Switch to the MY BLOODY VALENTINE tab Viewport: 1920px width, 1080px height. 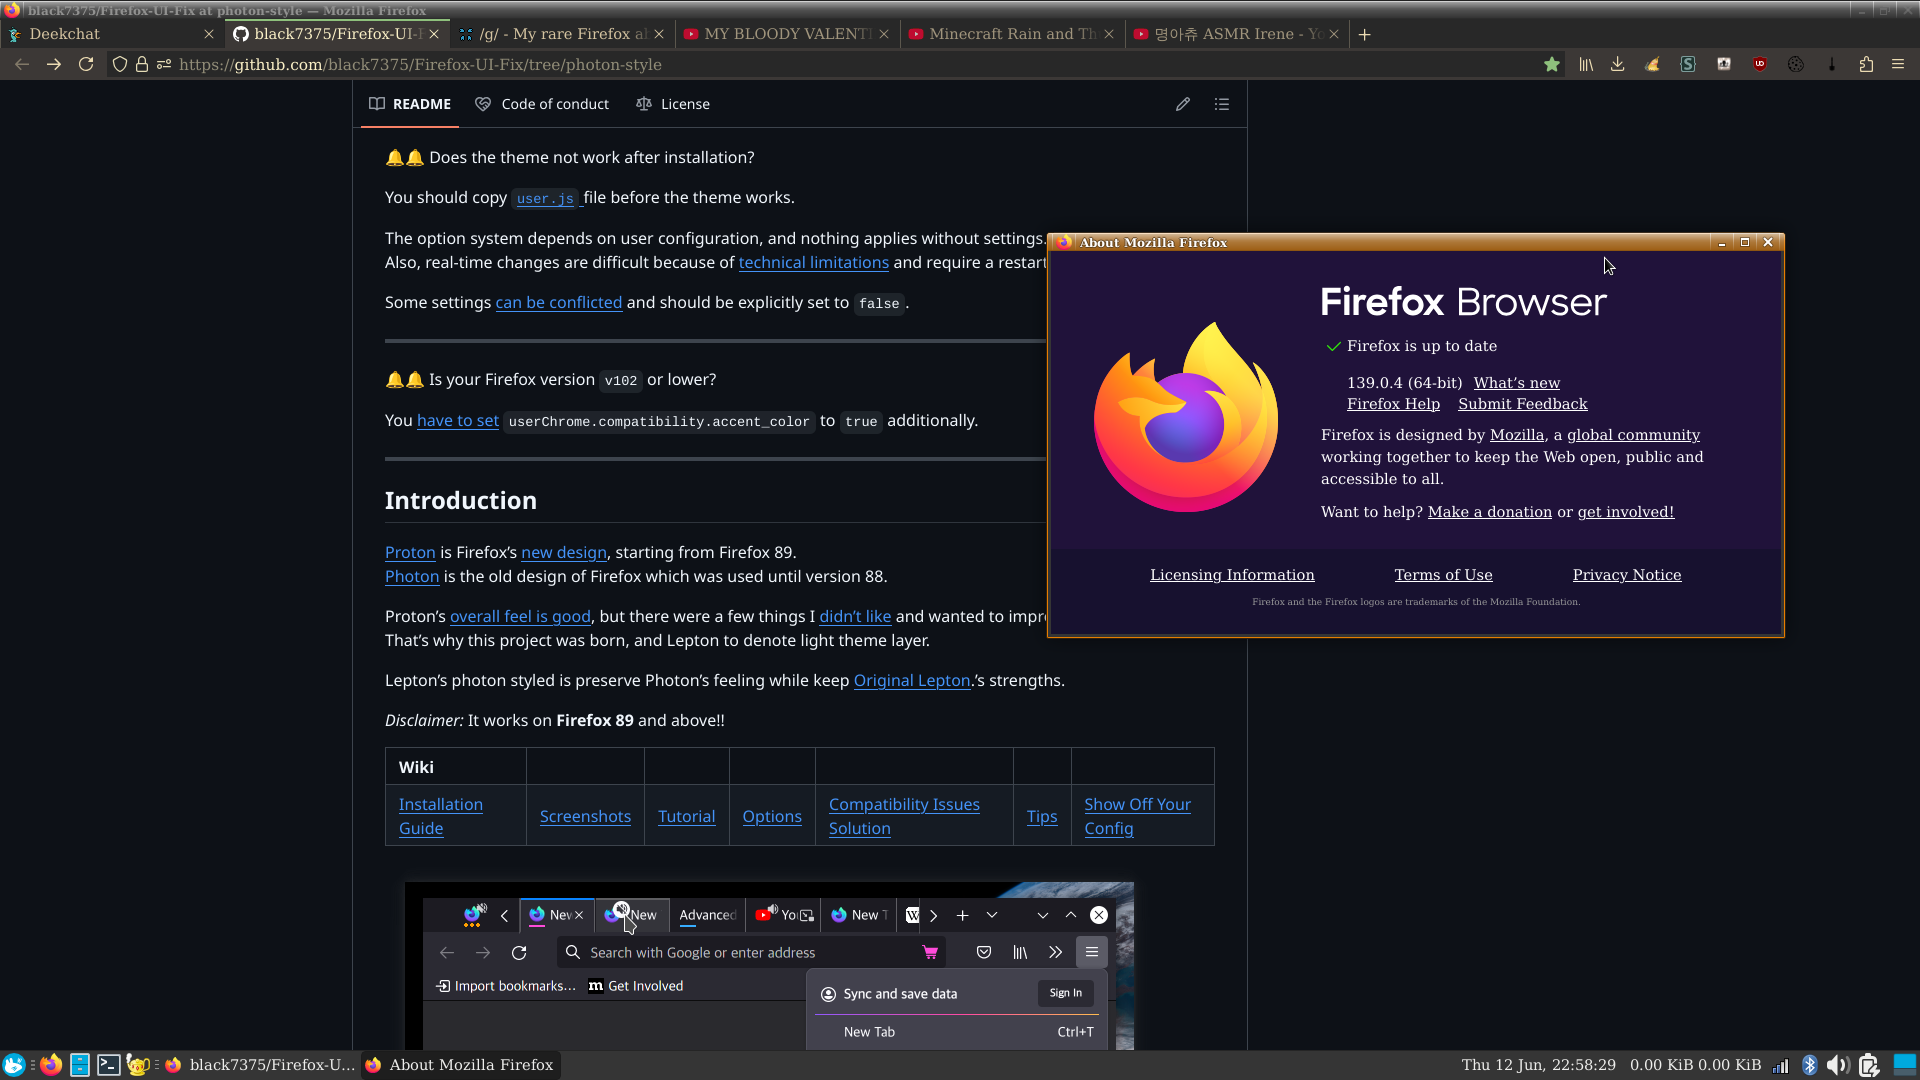(787, 34)
